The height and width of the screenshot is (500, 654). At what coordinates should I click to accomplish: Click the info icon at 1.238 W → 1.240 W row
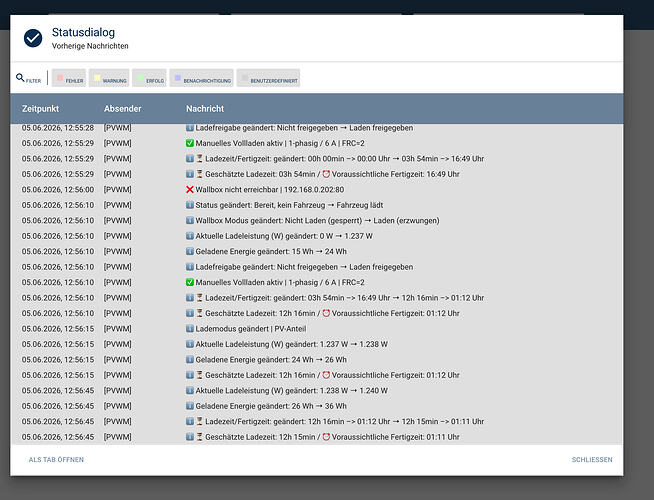[x=190, y=391]
